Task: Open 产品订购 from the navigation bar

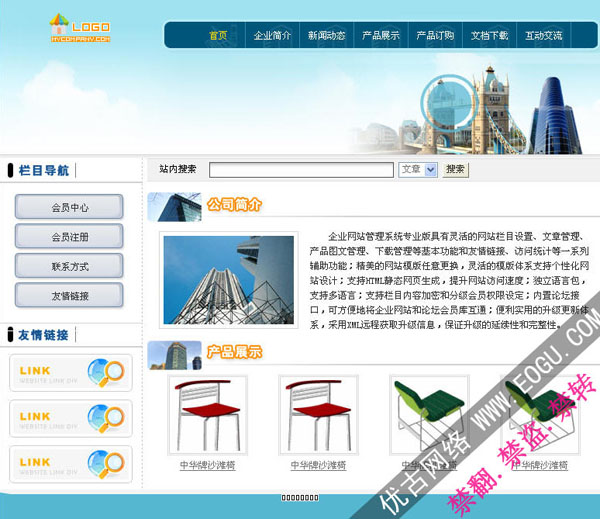Action: tap(435, 36)
